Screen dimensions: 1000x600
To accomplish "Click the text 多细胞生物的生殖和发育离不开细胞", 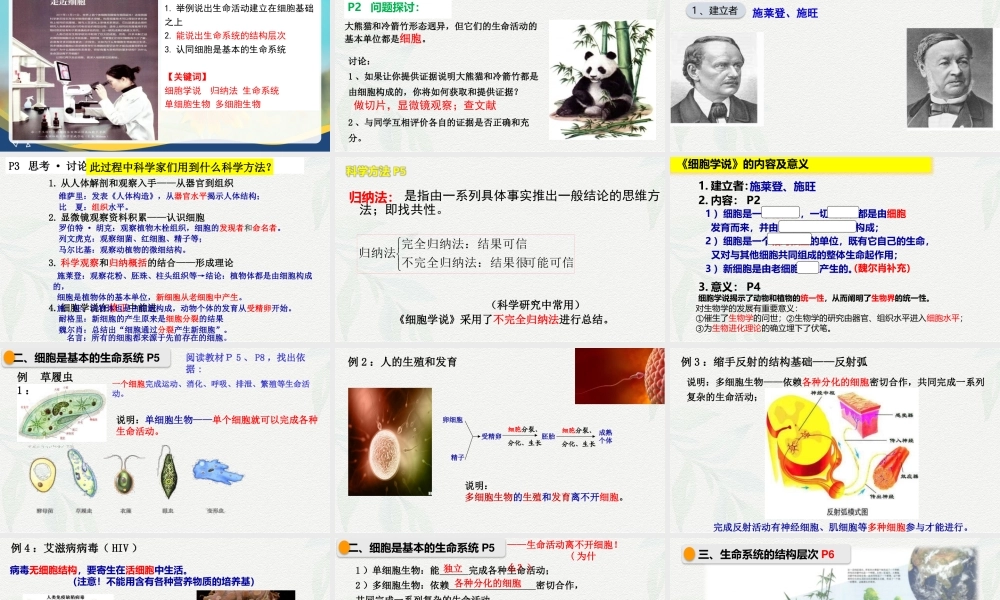I will pos(544,497).
